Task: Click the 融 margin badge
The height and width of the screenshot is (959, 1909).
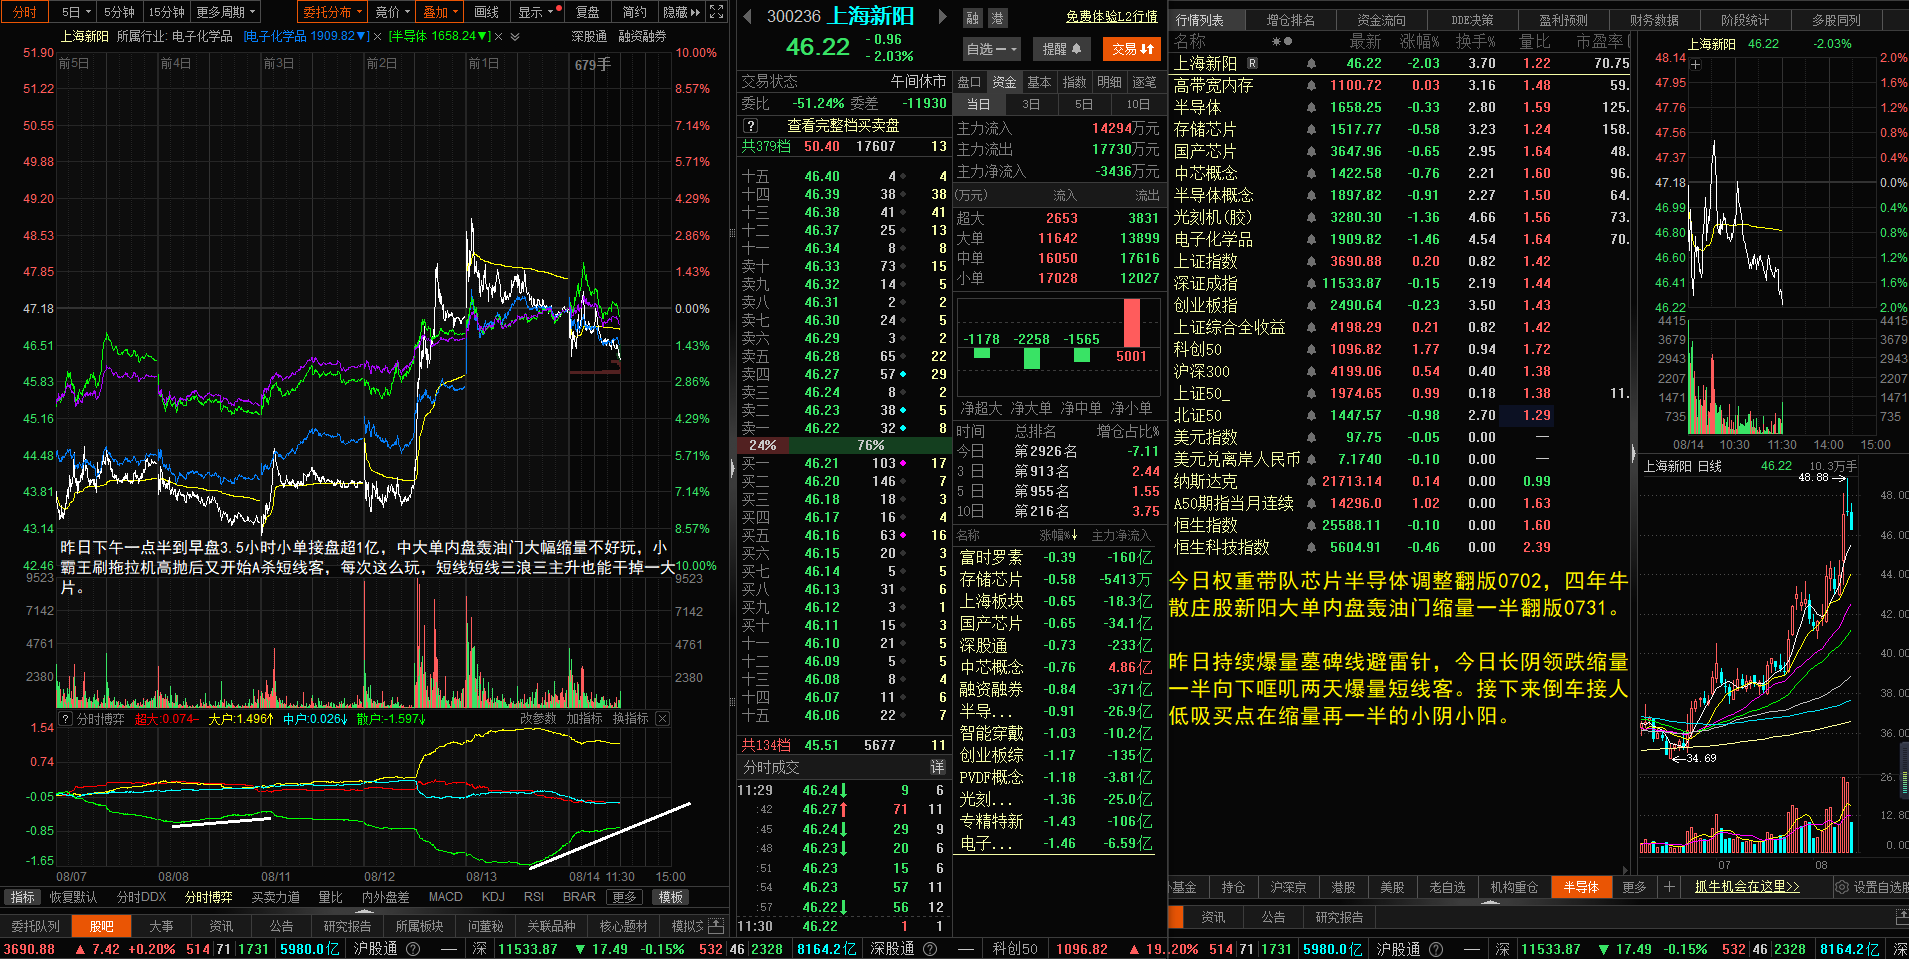Action: click(x=973, y=18)
